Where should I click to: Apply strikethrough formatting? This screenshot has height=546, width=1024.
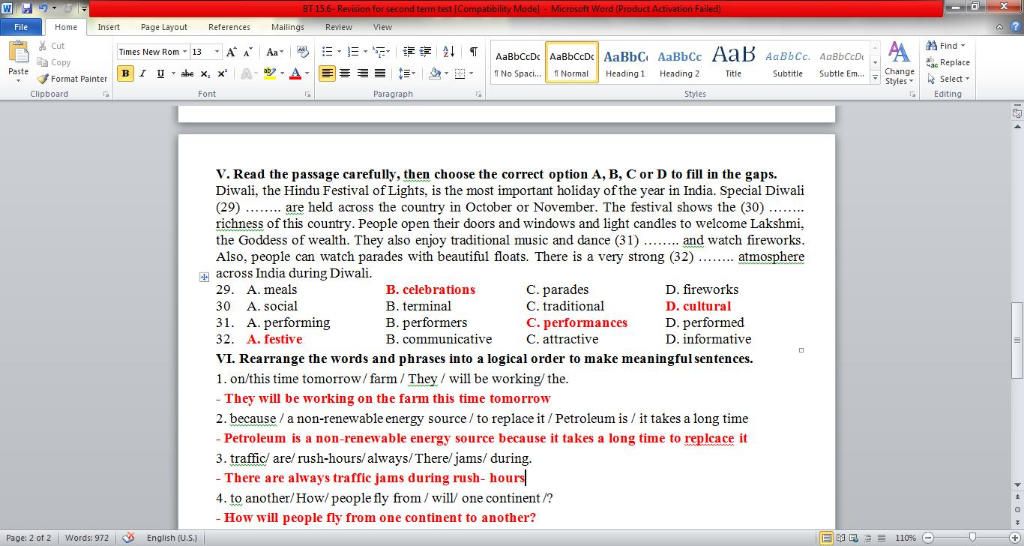coord(187,74)
